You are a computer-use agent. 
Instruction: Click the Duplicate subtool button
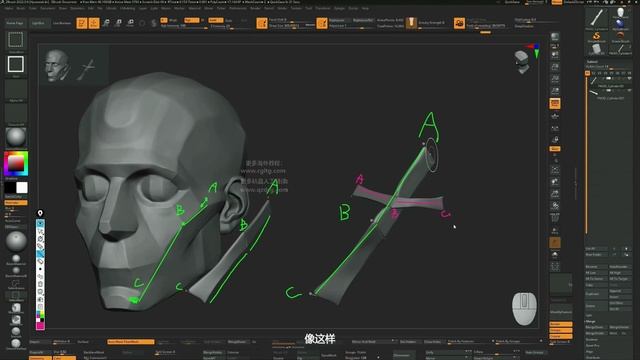pyautogui.click(x=596, y=294)
